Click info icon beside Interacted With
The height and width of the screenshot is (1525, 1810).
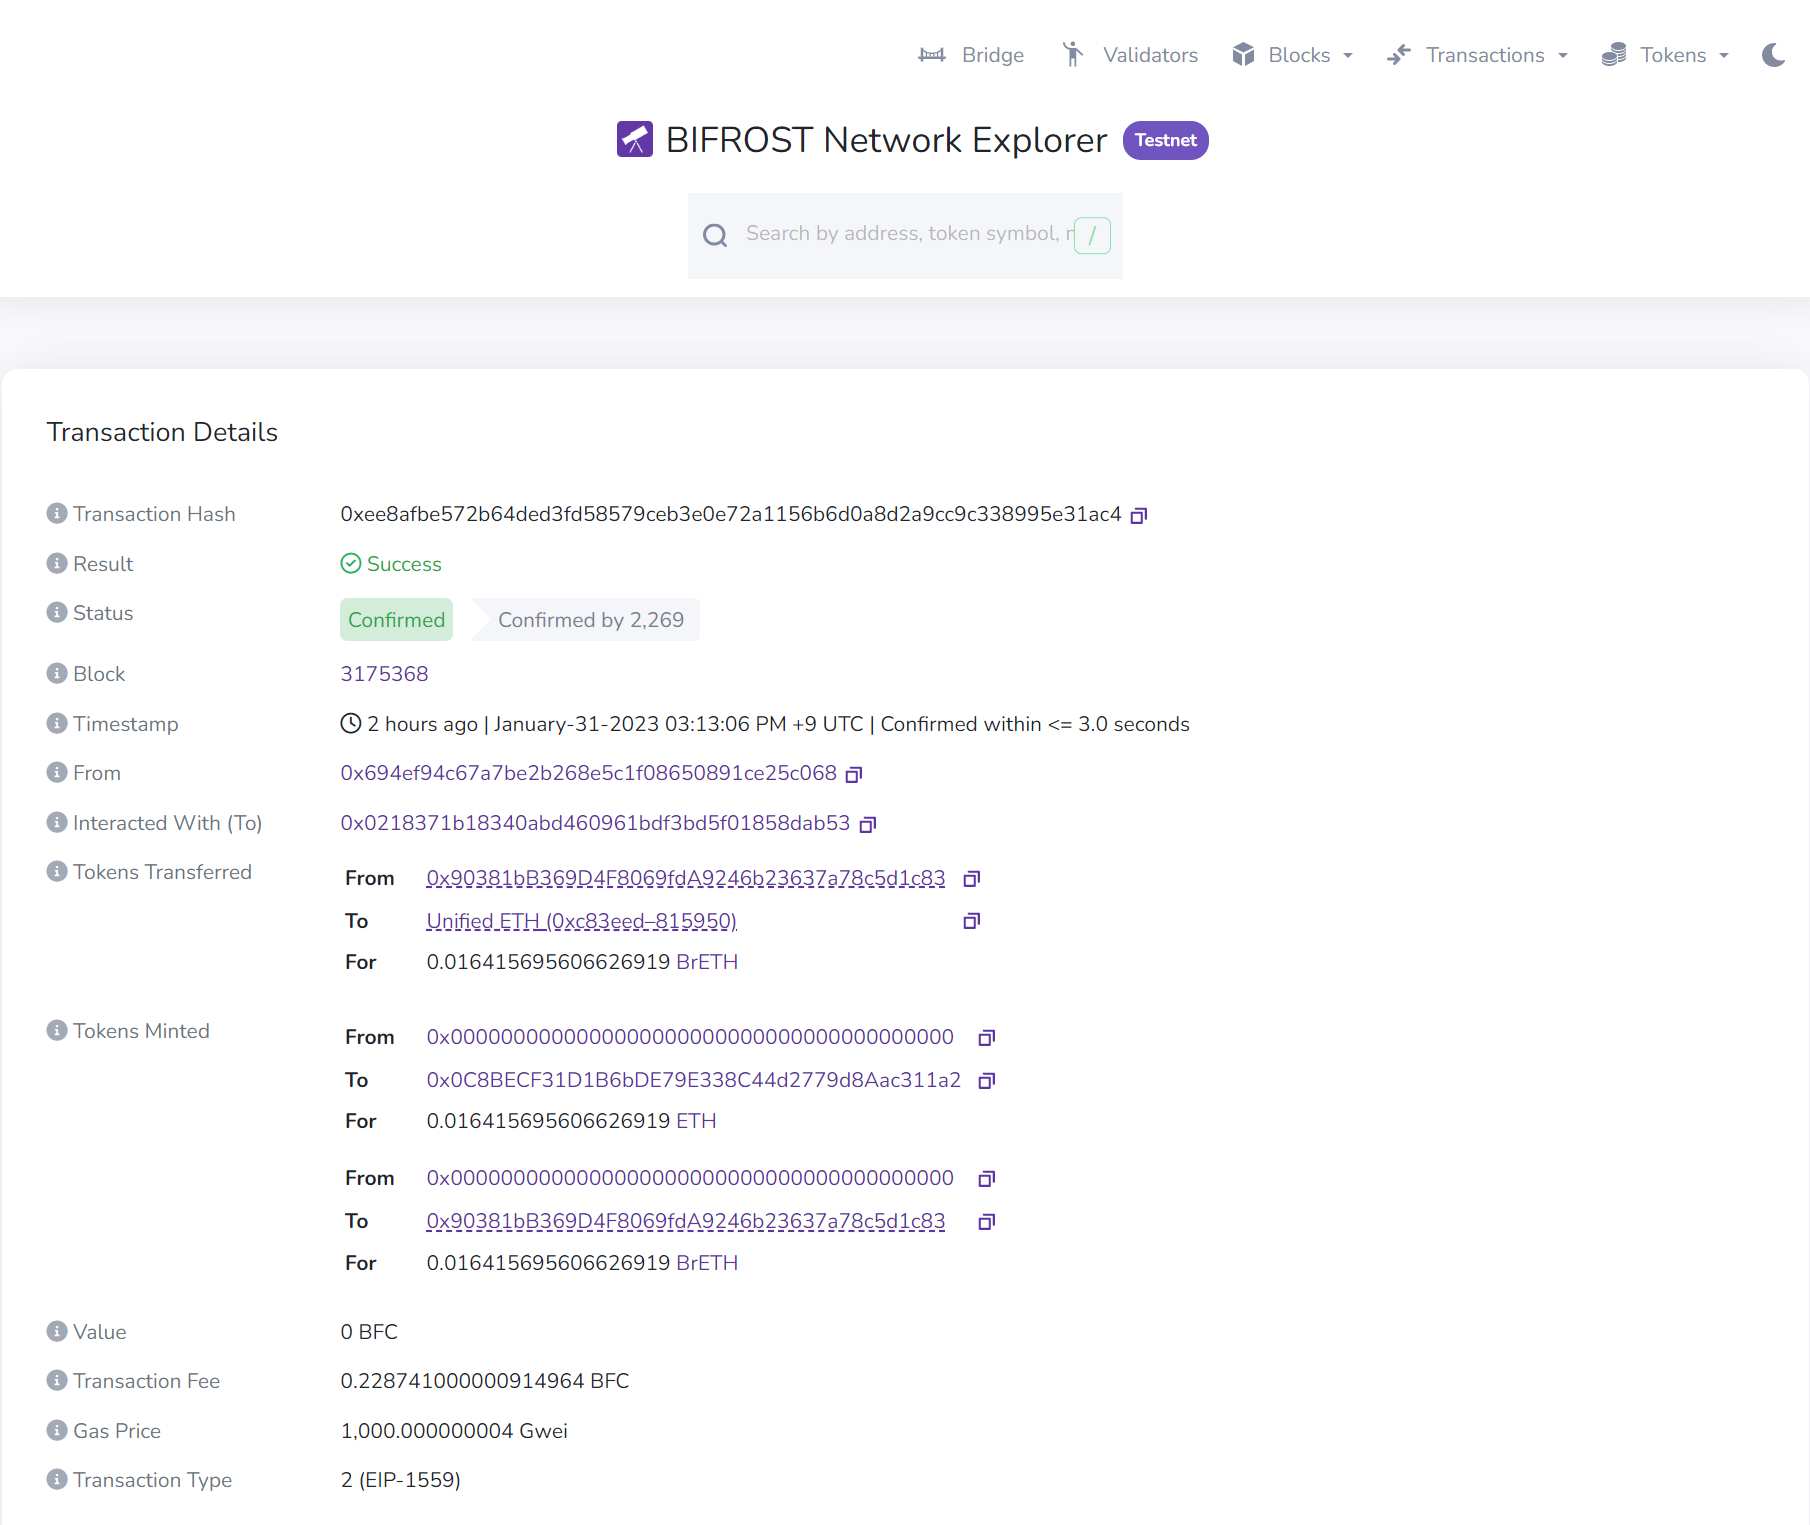pyautogui.click(x=57, y=822)
